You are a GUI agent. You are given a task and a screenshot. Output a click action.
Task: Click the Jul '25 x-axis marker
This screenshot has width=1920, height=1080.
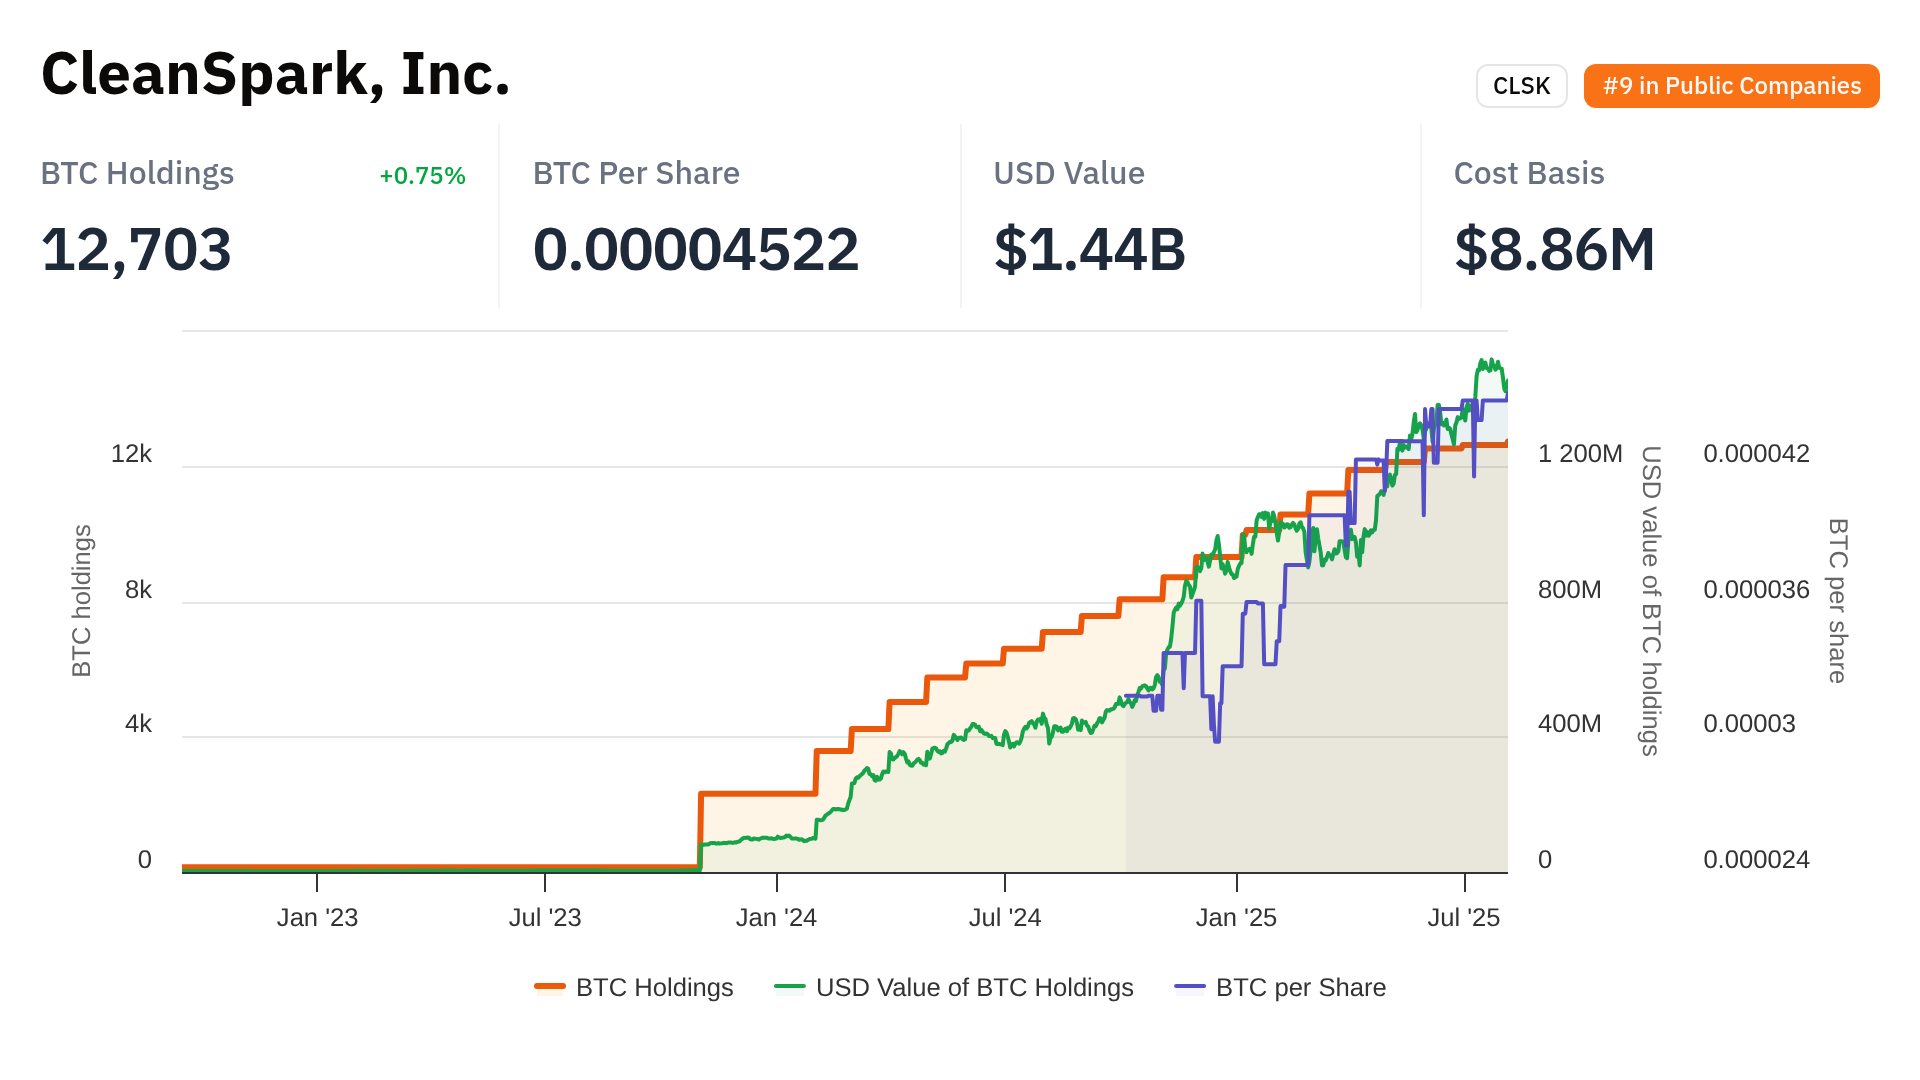[1463, 917]
